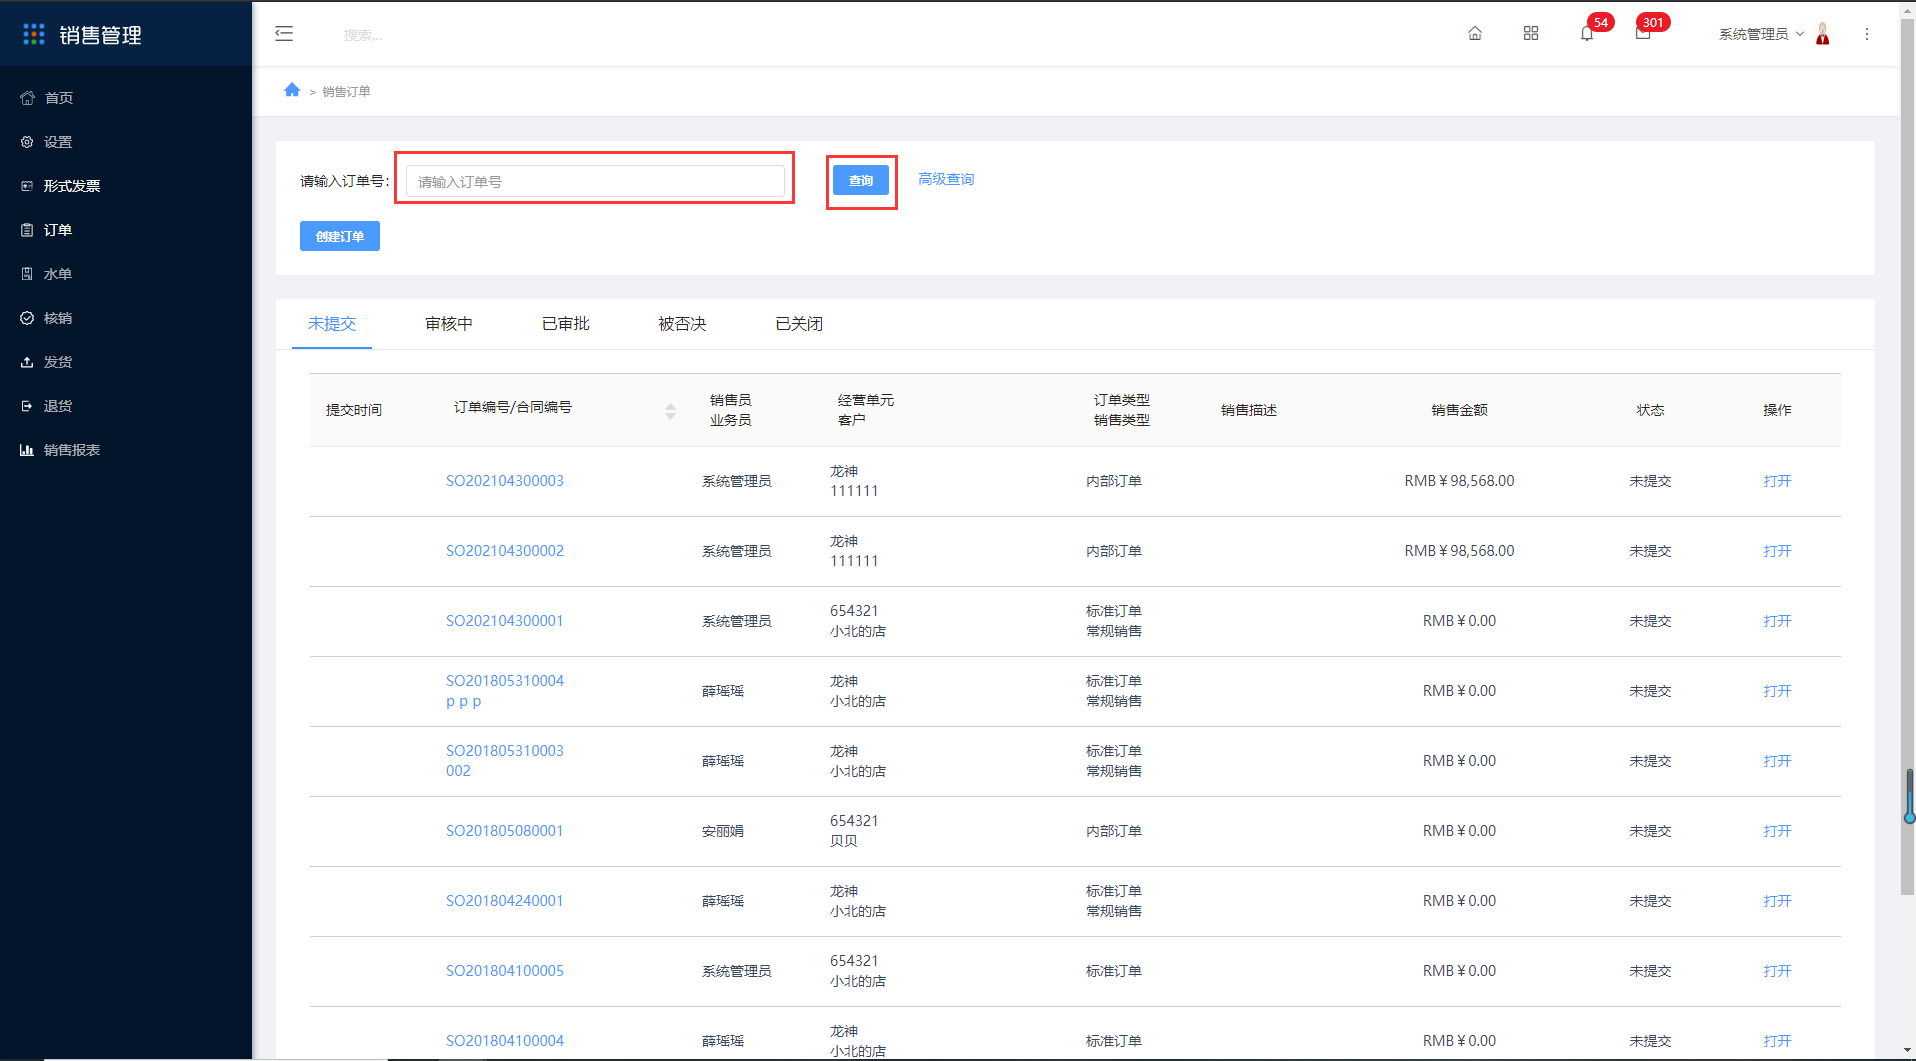Screen dimensions: 1916x1061
Task: Collapse the sidebar with hamburger icon
Action: click(284, 34)
